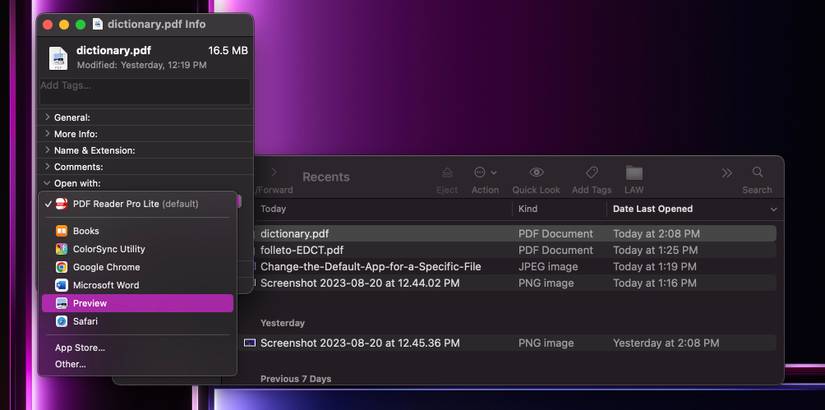Toggle sort order chevron on Date Last Opened
Image resolution: width=825 pixels, height=410 pixels.
[x=773, y=209]
